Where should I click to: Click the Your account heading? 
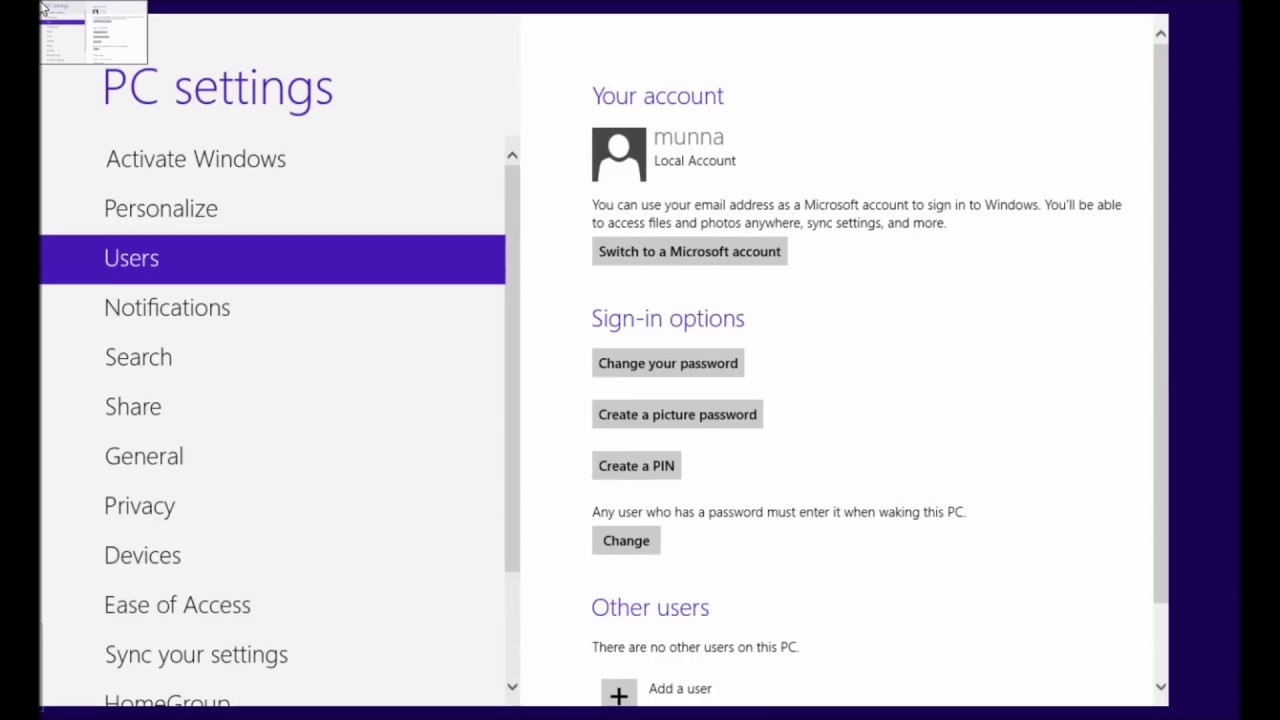click(x=658, y=96)
